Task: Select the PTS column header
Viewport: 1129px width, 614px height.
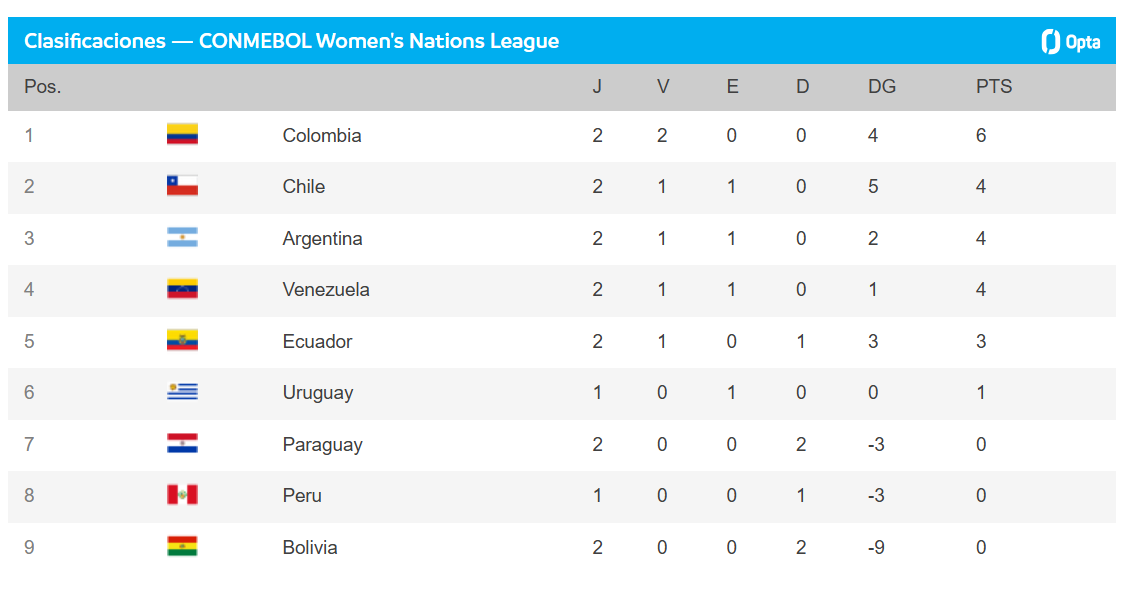Action: click(993, 87)
